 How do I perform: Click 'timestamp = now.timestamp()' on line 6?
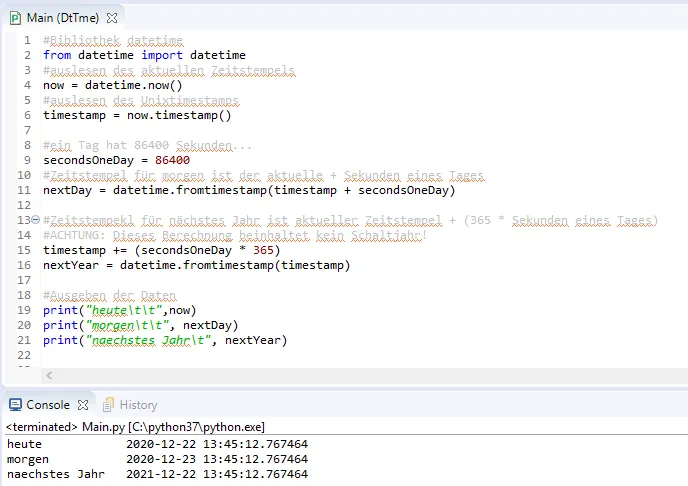[137, 115]
